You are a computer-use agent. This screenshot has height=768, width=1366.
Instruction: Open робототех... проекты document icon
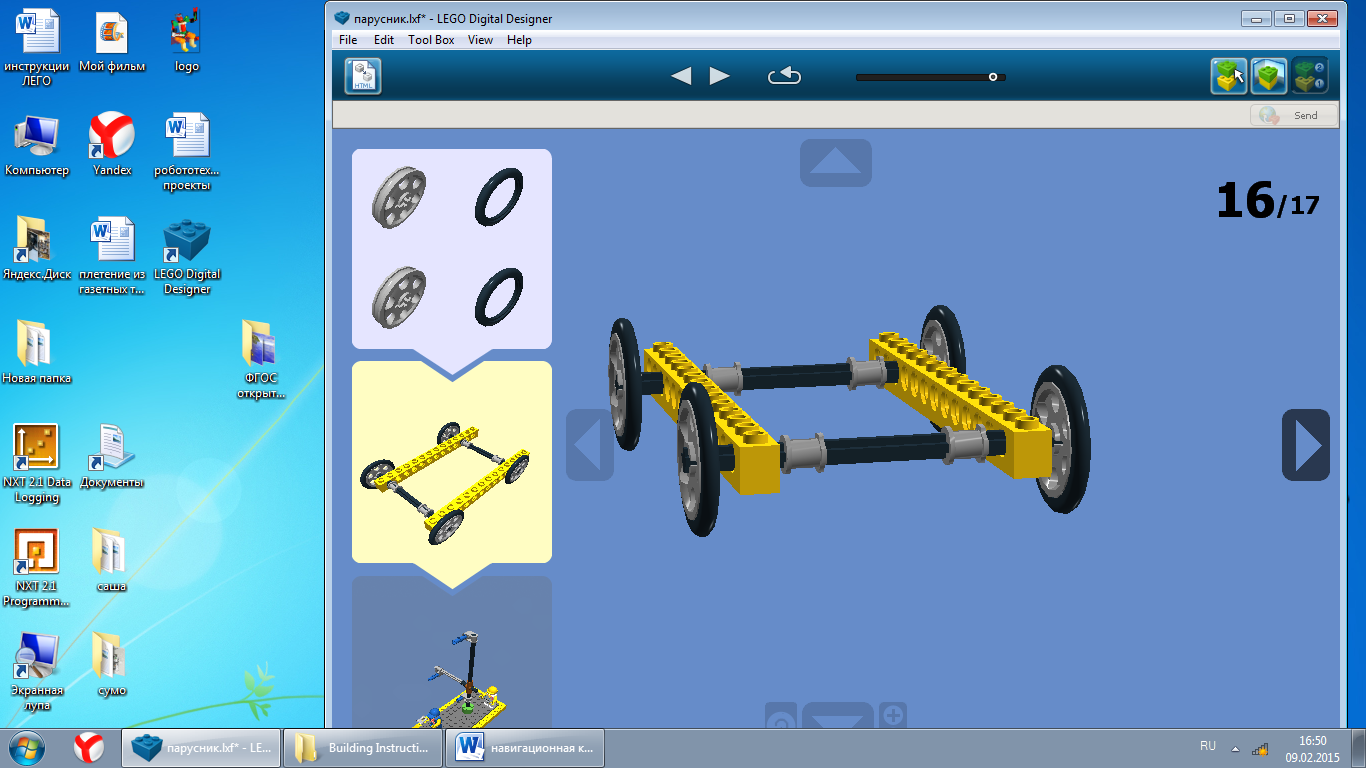(187, 152)
